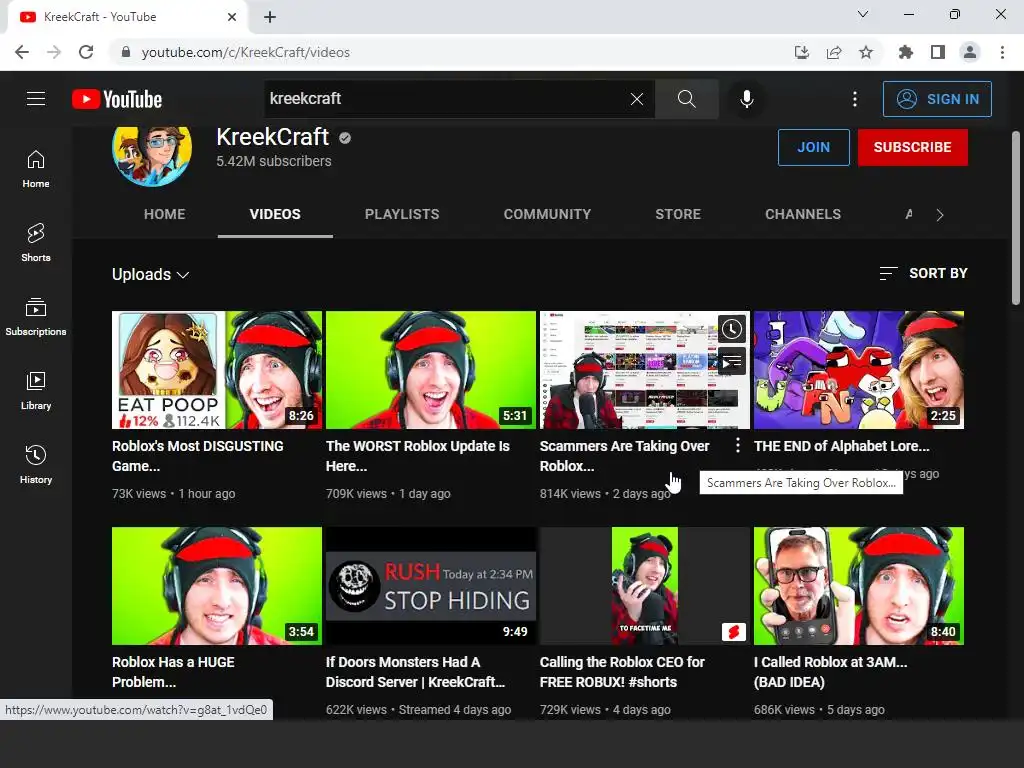Open the Chrome three-dot menu
The width and height of the screenshot is (1024, 768).
coord(1002,52)
